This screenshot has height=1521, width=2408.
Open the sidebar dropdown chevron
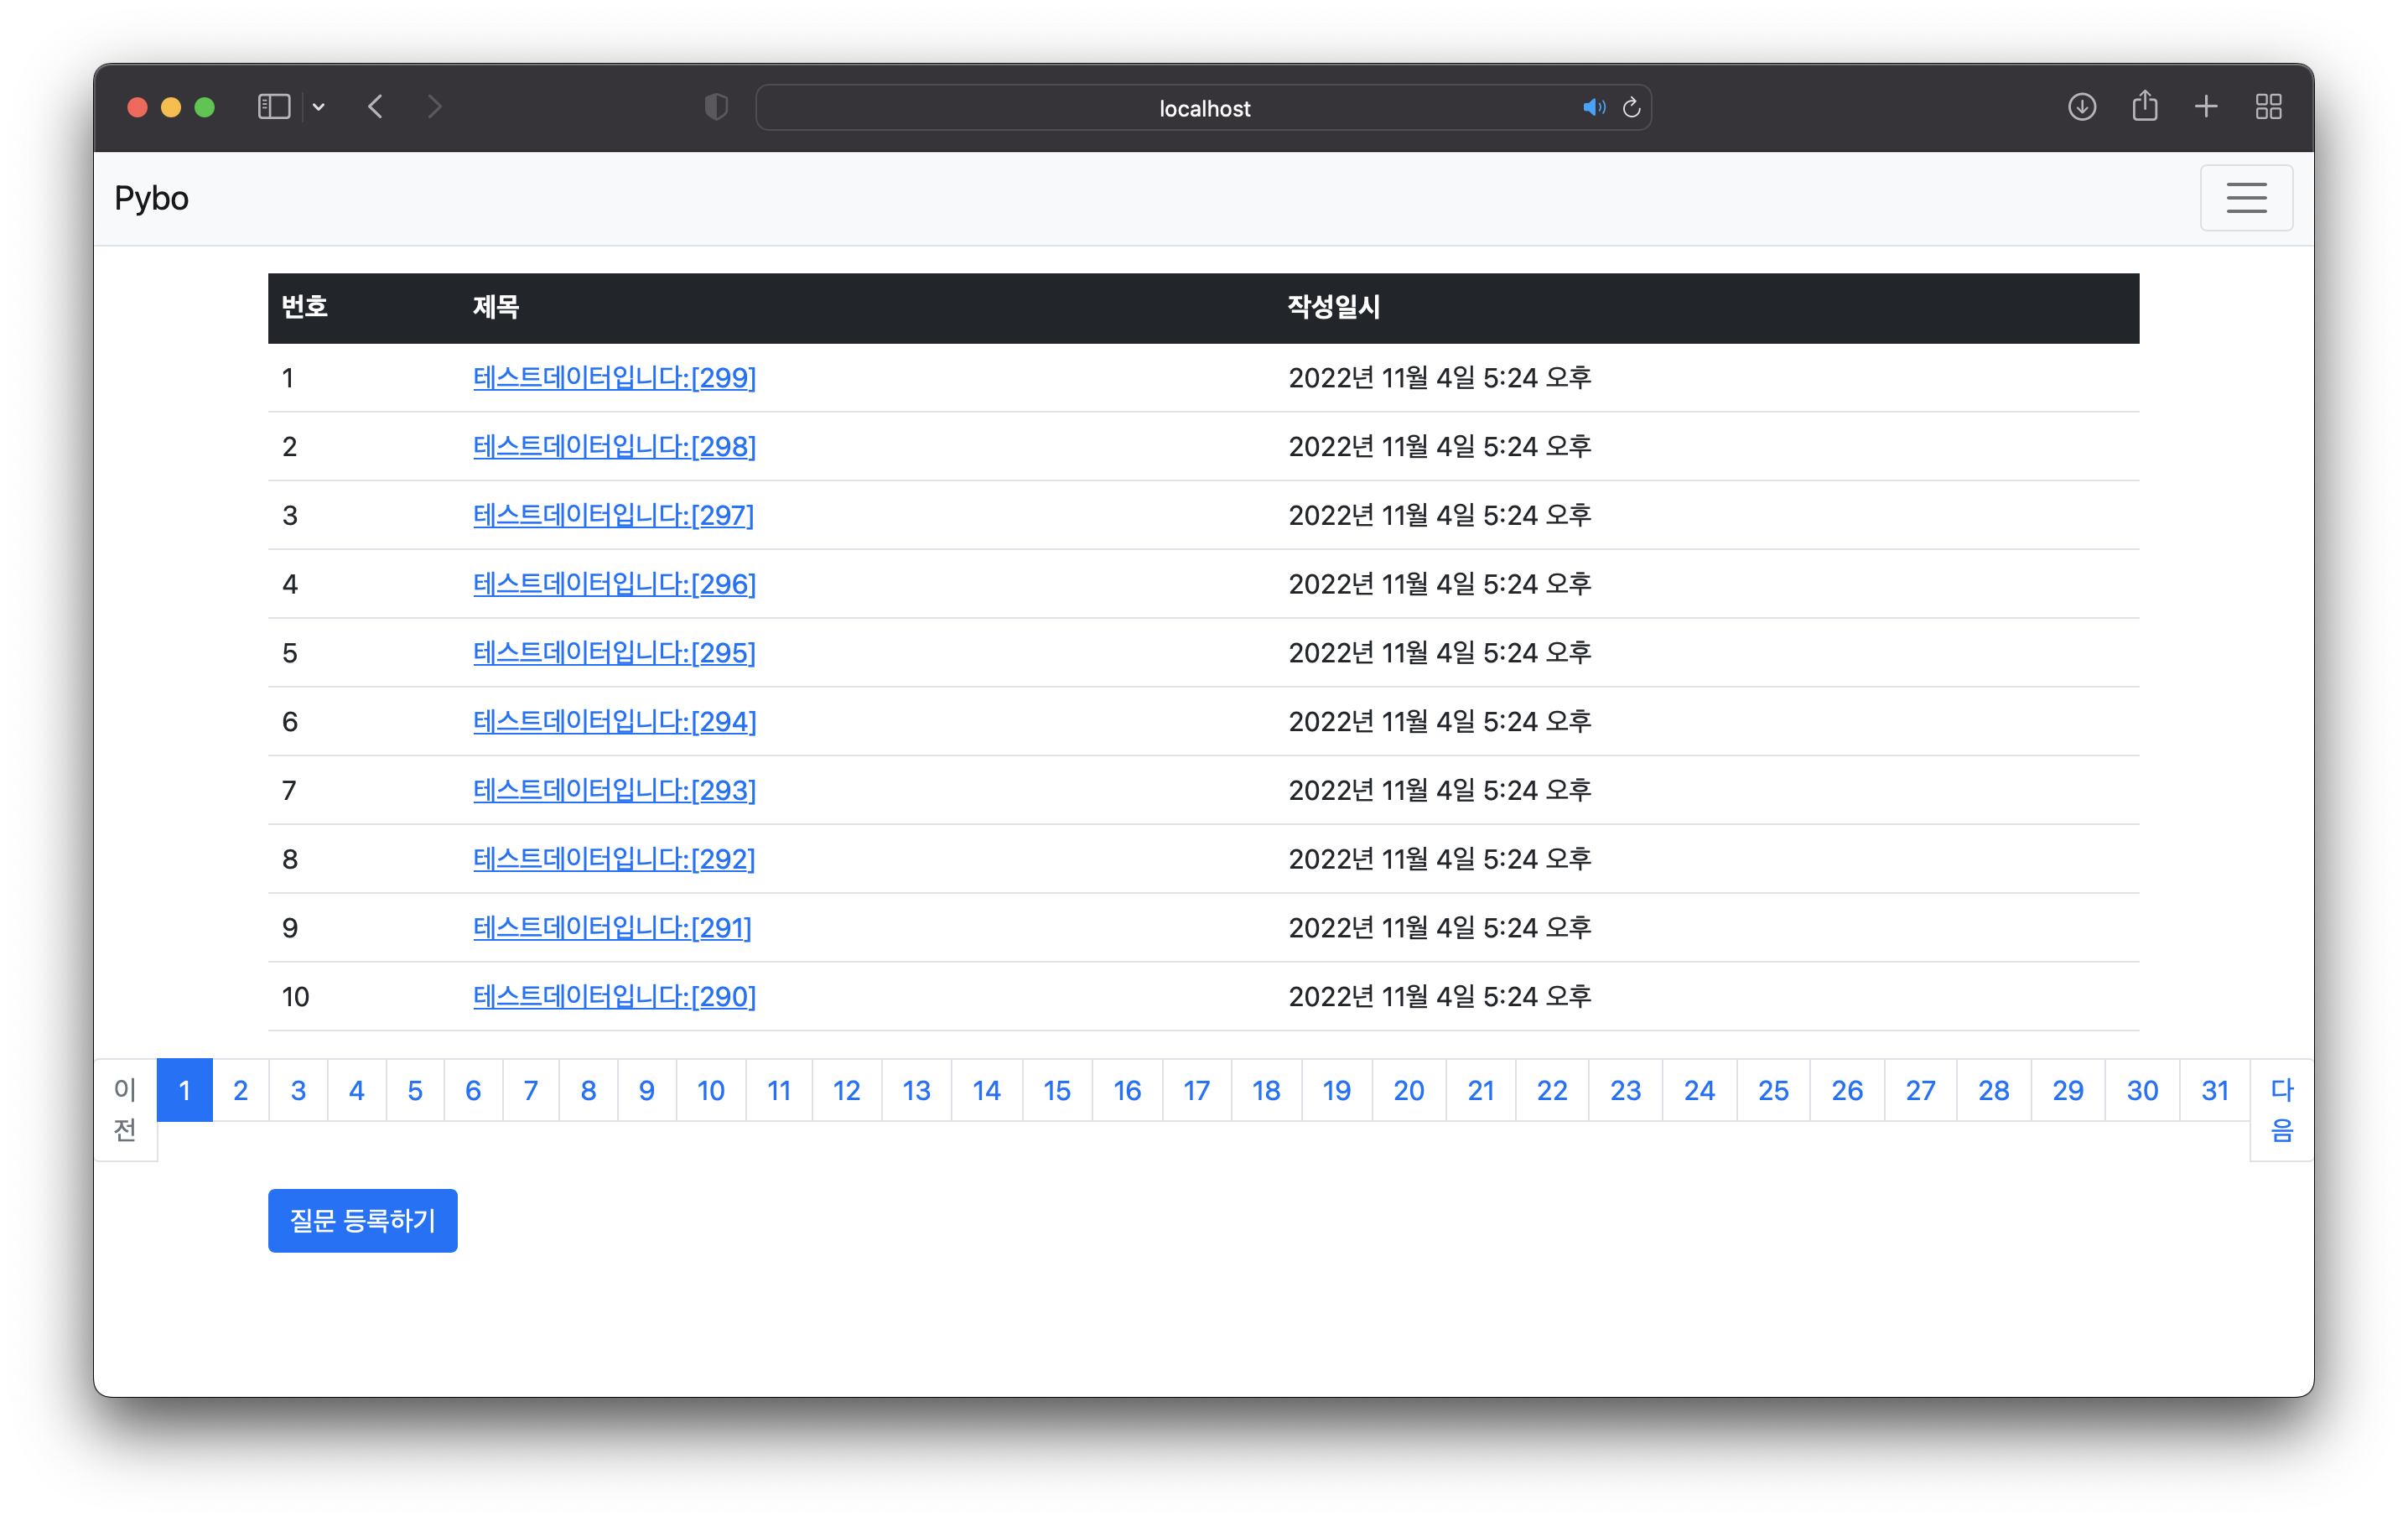point(318,107)
